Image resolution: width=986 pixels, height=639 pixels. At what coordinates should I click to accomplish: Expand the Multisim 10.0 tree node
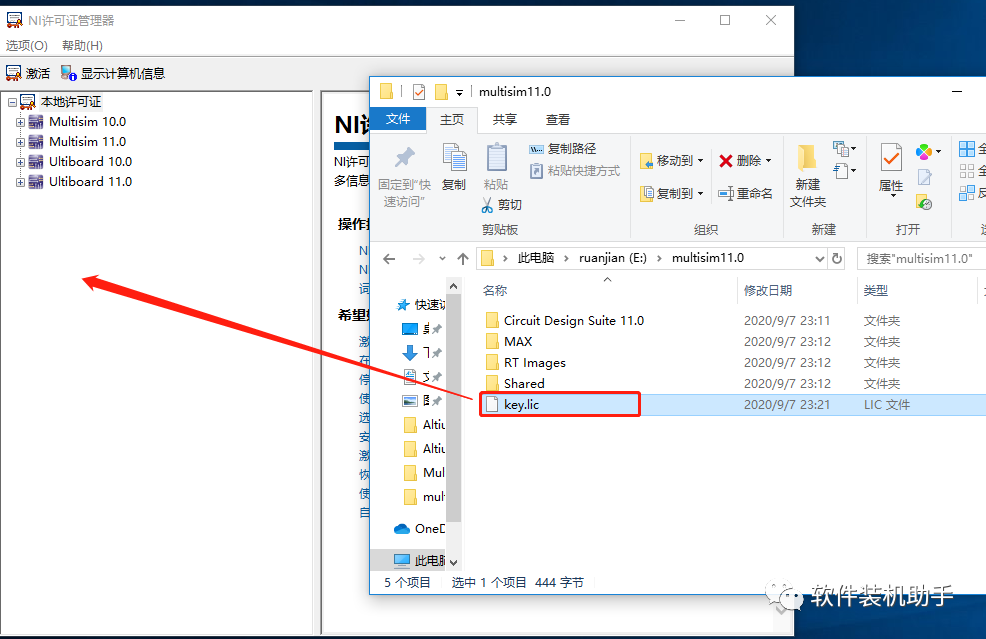tap(20, 122)
